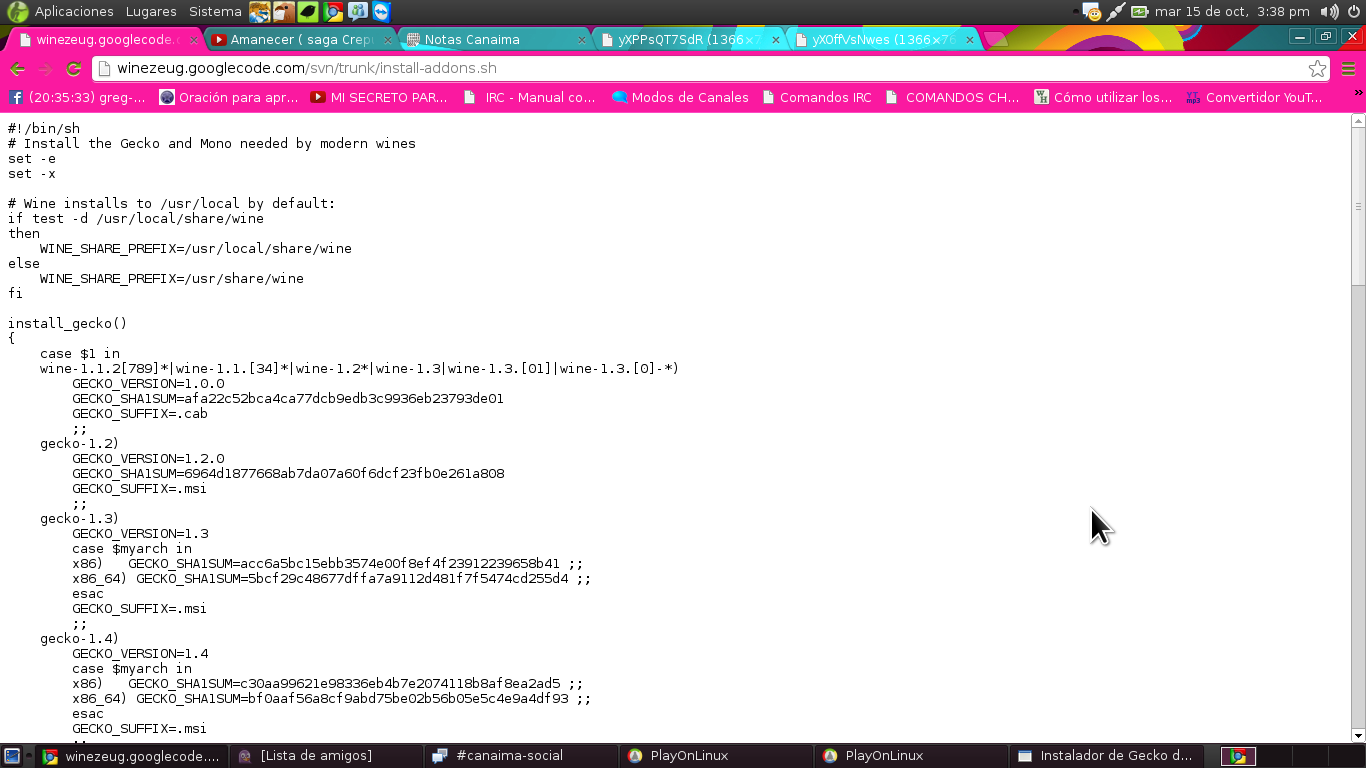Launch the green black-bird launcher in top panel
Screen dimensions: 1366x768
point(308,12)
